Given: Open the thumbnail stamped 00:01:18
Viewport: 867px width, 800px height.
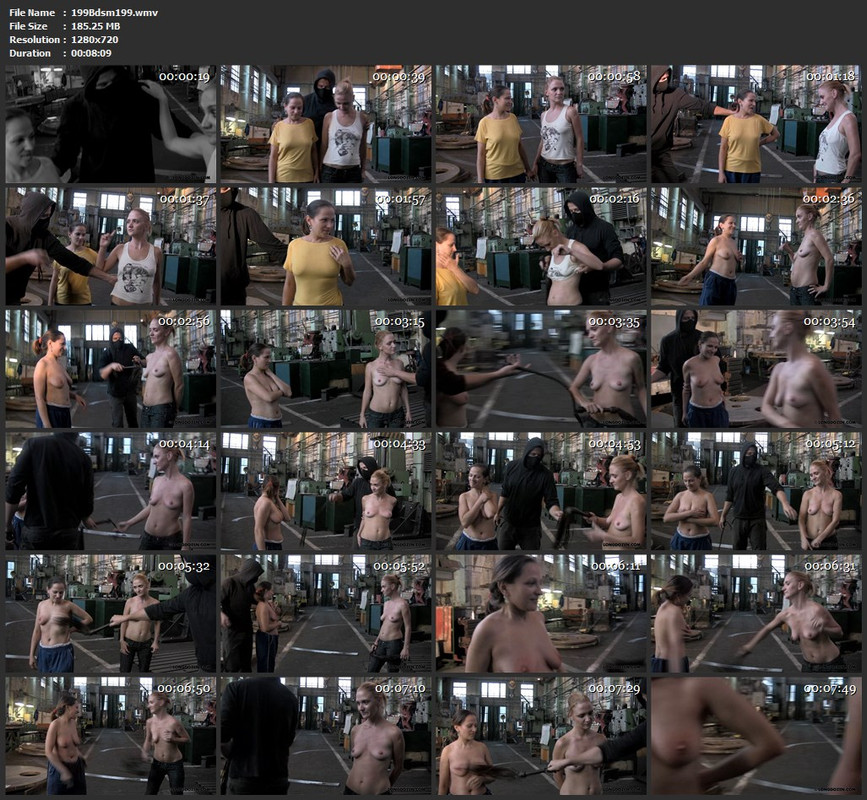Looking at the screenshot, I should click(x=756, y=124).
